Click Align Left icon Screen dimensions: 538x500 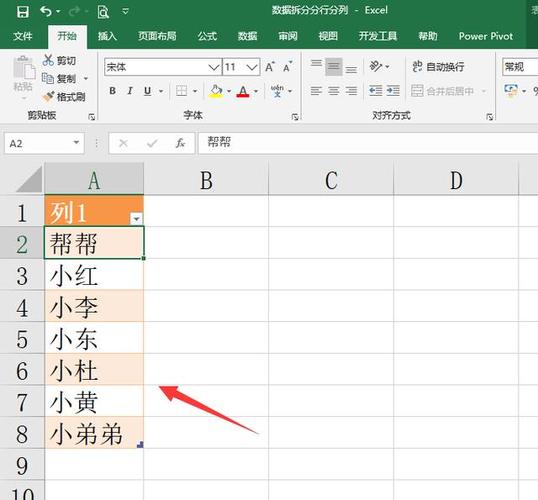pos(316,91)
